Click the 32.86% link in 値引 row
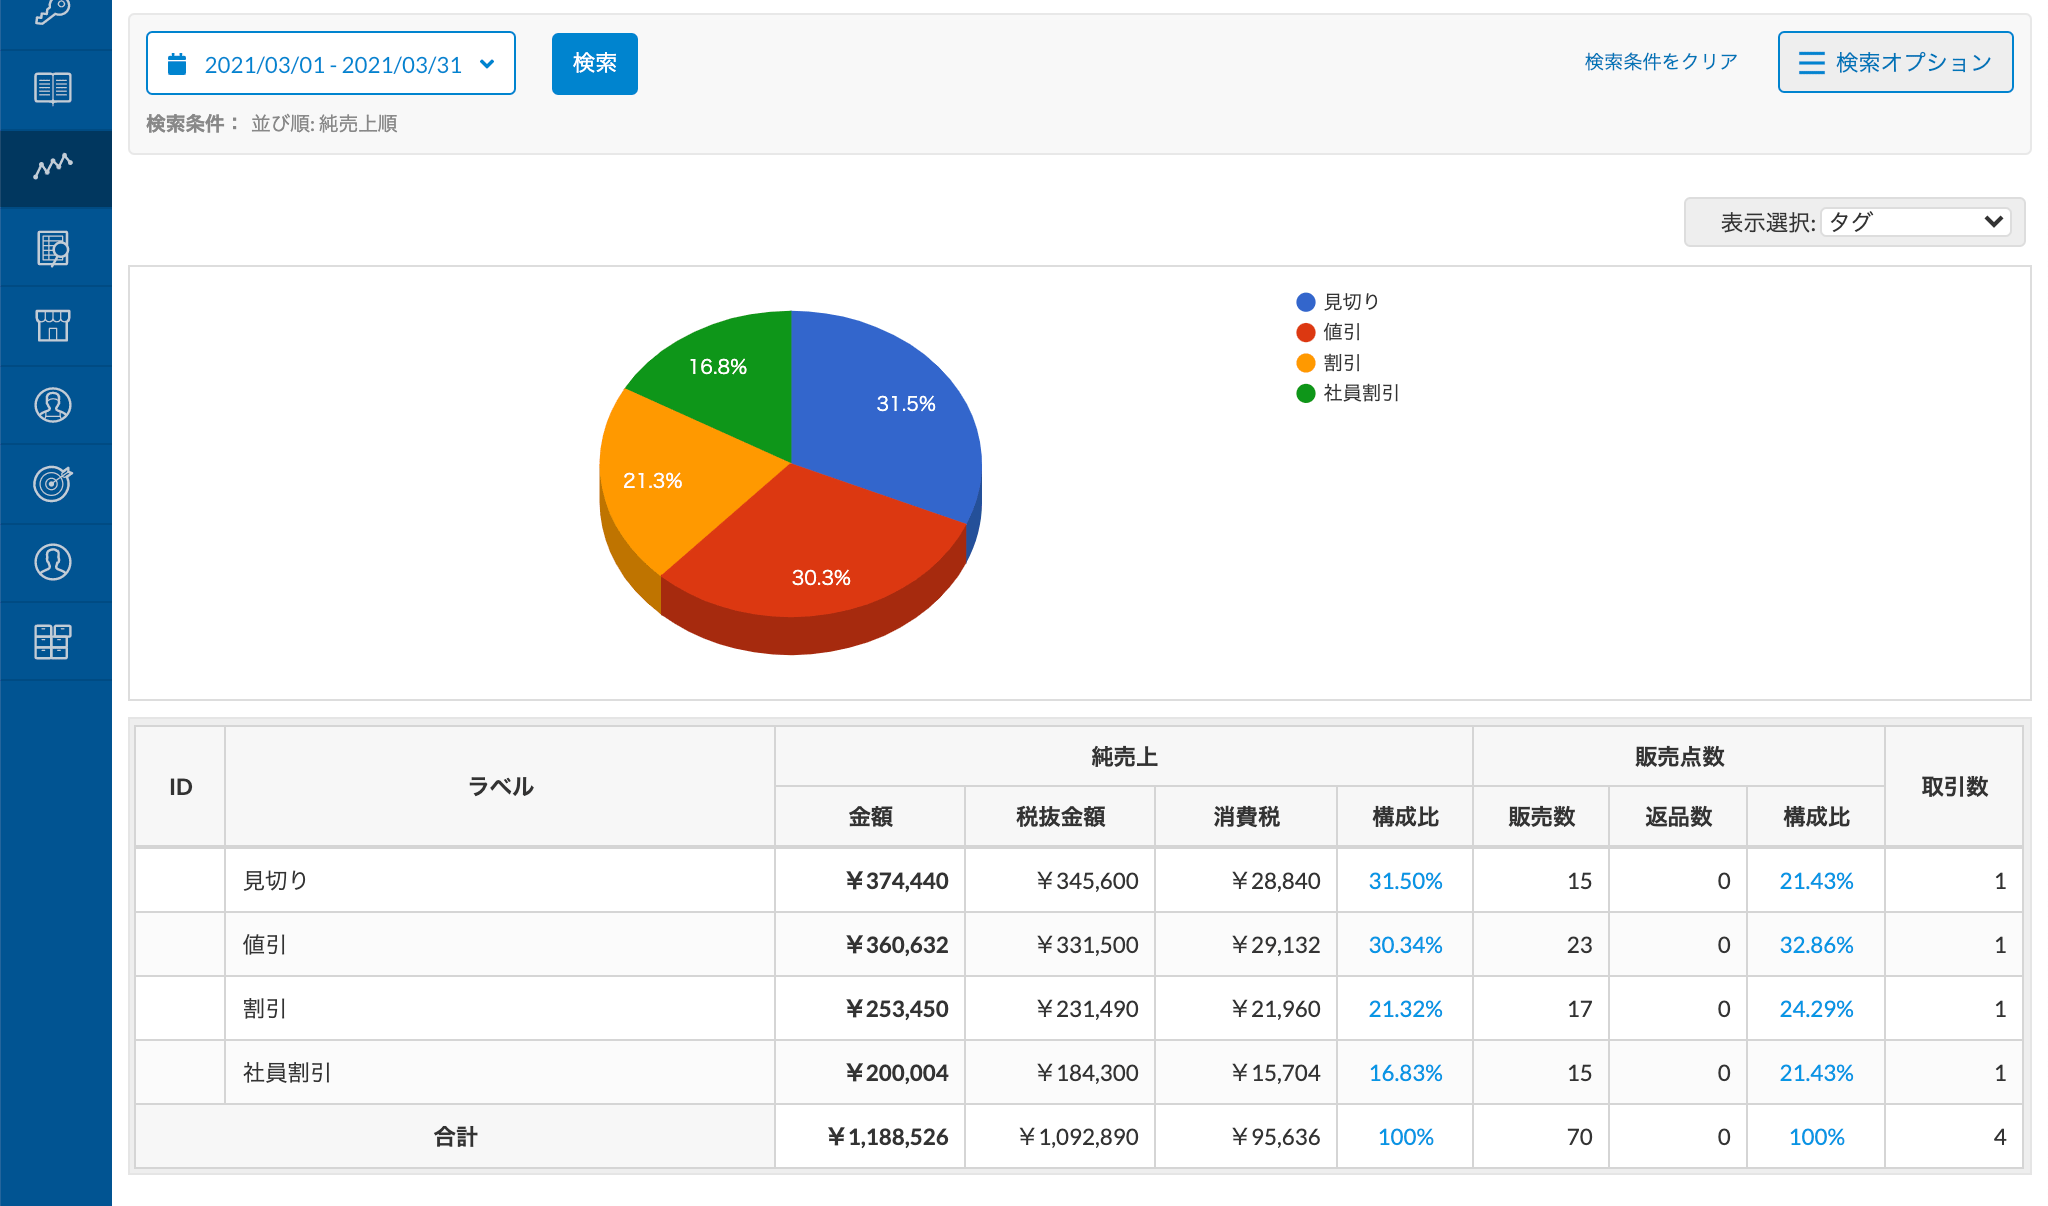 point(1815,945)
